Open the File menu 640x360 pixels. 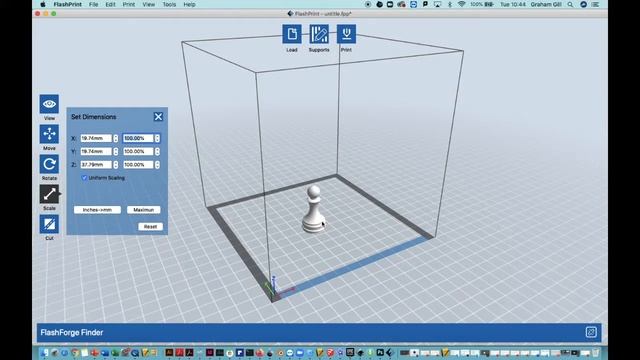93,4
